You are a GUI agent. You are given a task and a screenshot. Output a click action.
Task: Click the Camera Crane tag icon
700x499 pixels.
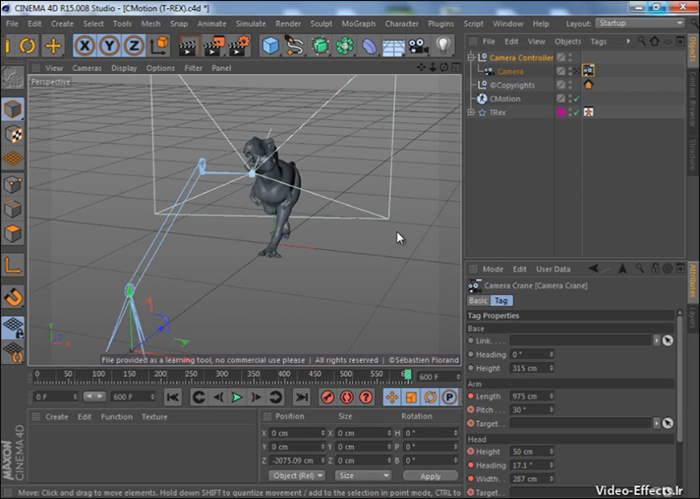(588, 71)
